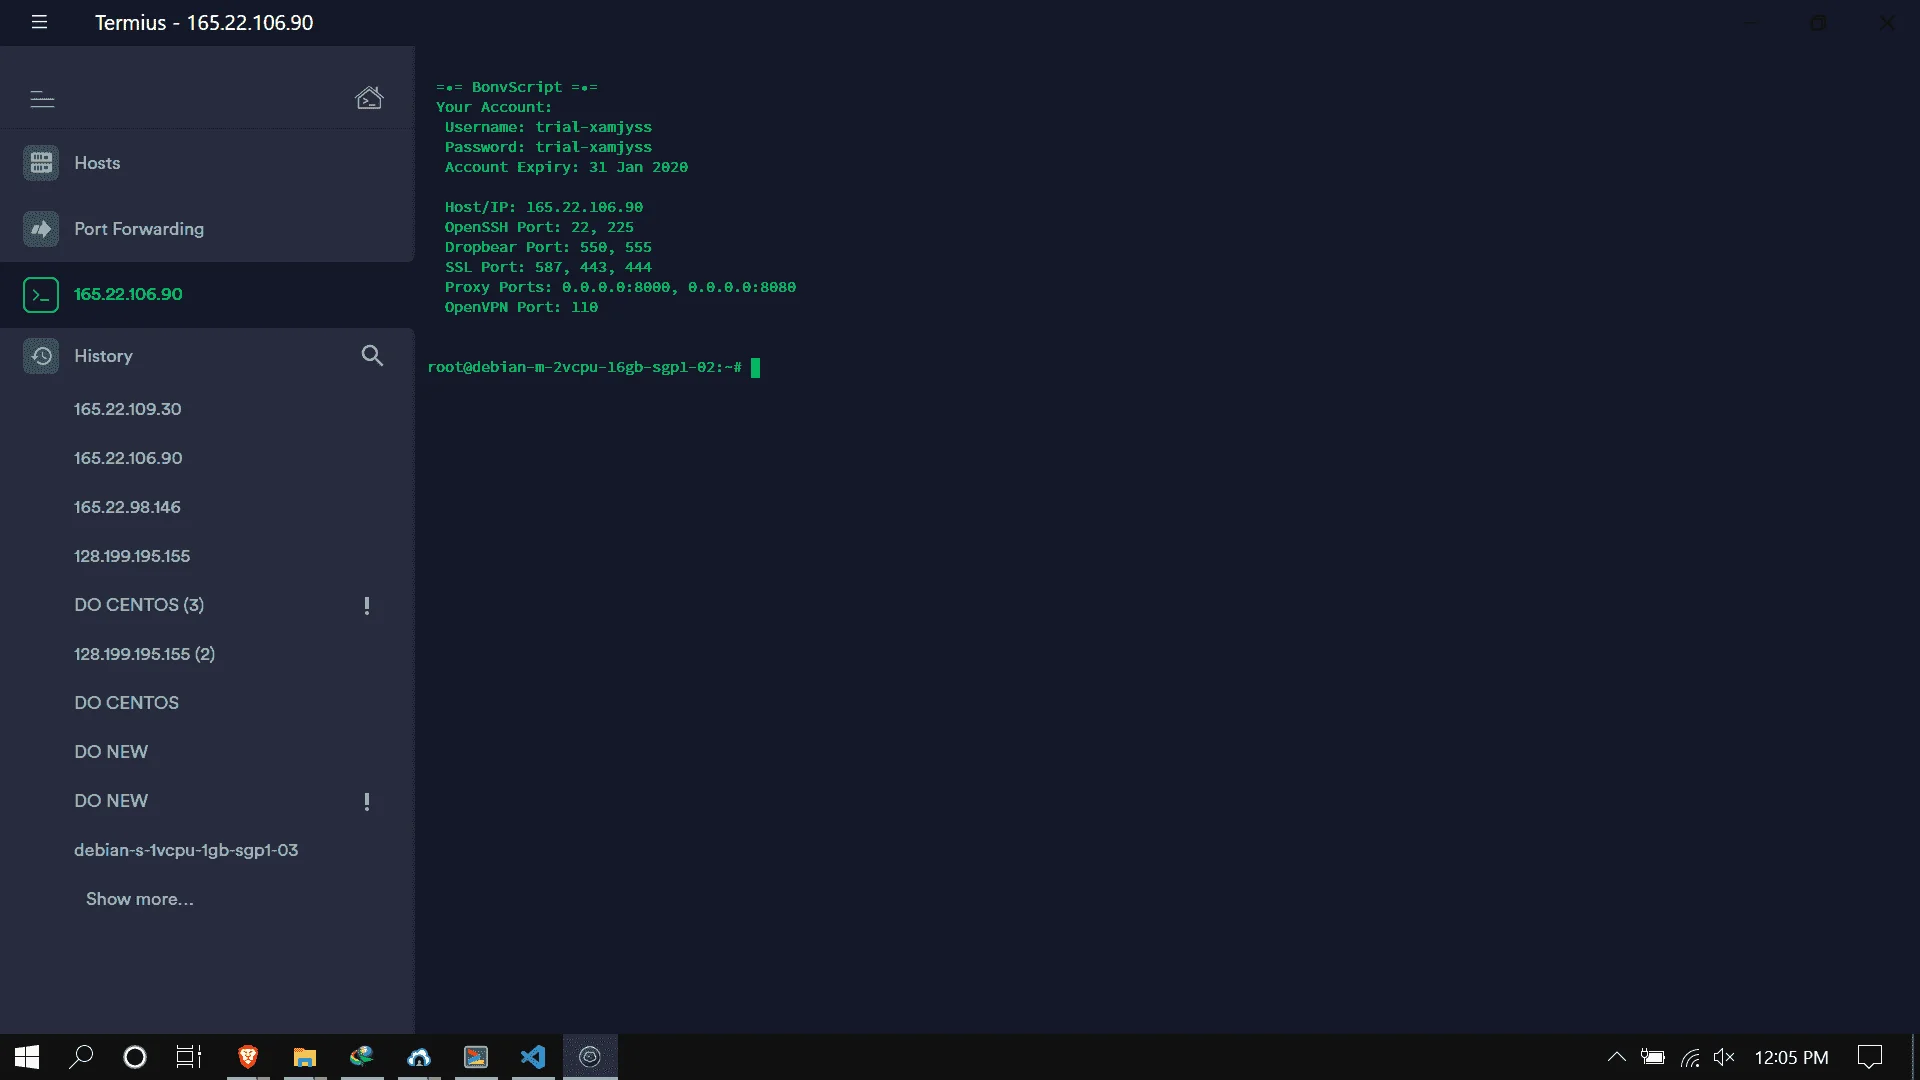
Task: Select the DO NEW entry with a warning
Action: click(x=111, y=801)
